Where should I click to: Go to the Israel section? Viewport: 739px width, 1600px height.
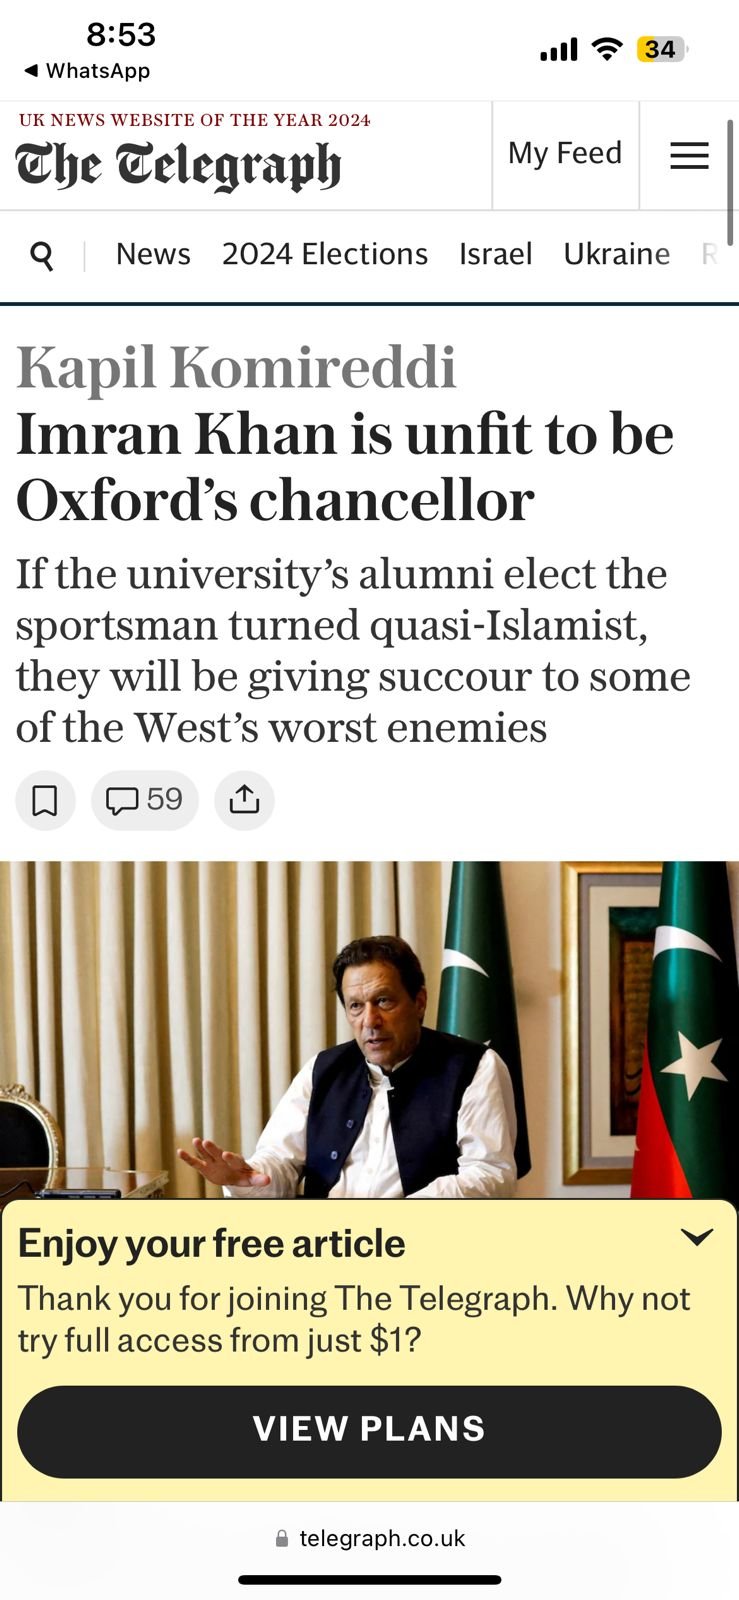[x=495, y=254]
